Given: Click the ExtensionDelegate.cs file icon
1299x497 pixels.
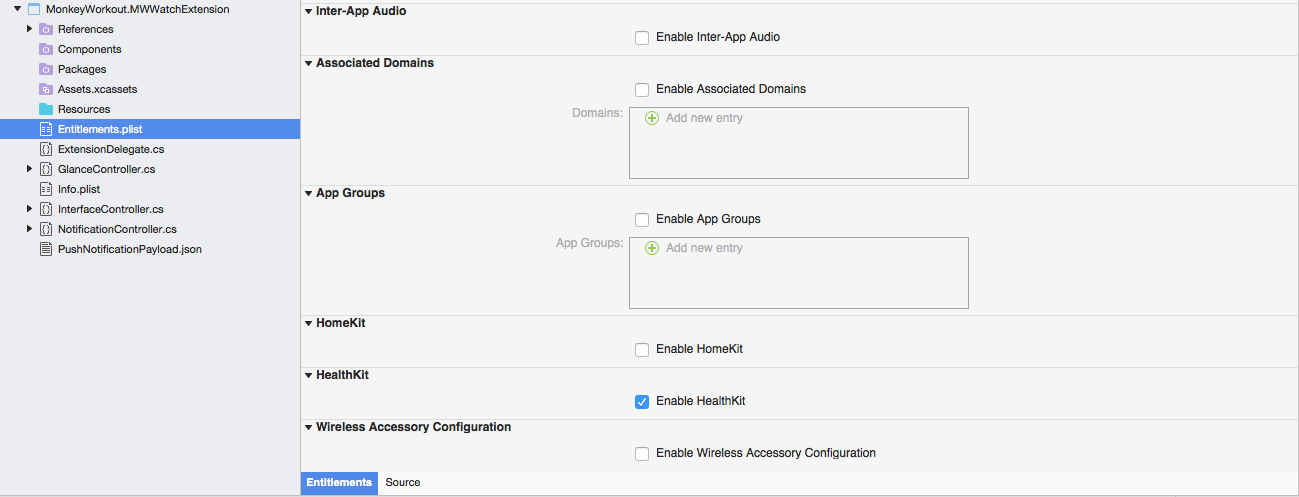Looking at the screenshot, I should pyautogui.click(x=46, y=149).
